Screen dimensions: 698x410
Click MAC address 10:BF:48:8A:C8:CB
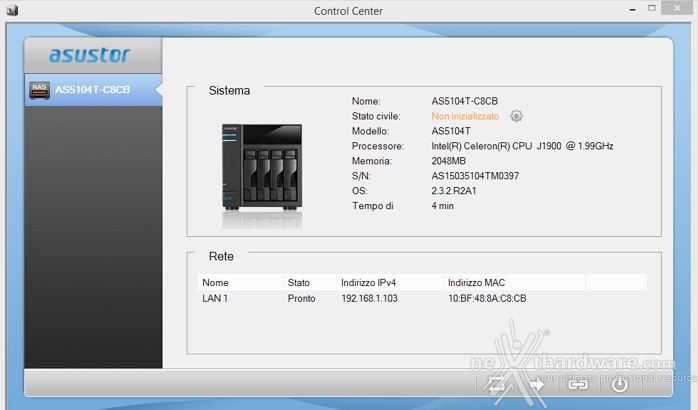[x=487, y=298]
